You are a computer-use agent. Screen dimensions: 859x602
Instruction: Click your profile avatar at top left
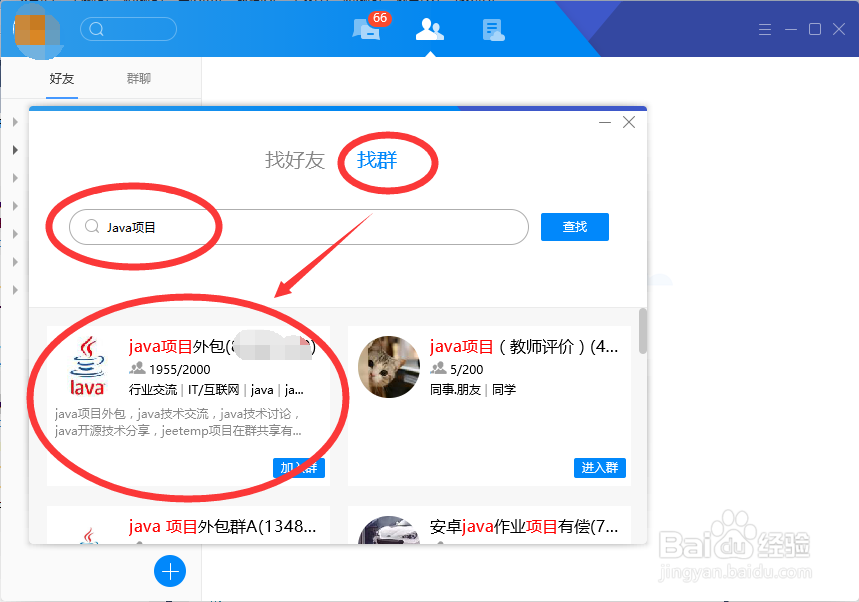[36, 32]
